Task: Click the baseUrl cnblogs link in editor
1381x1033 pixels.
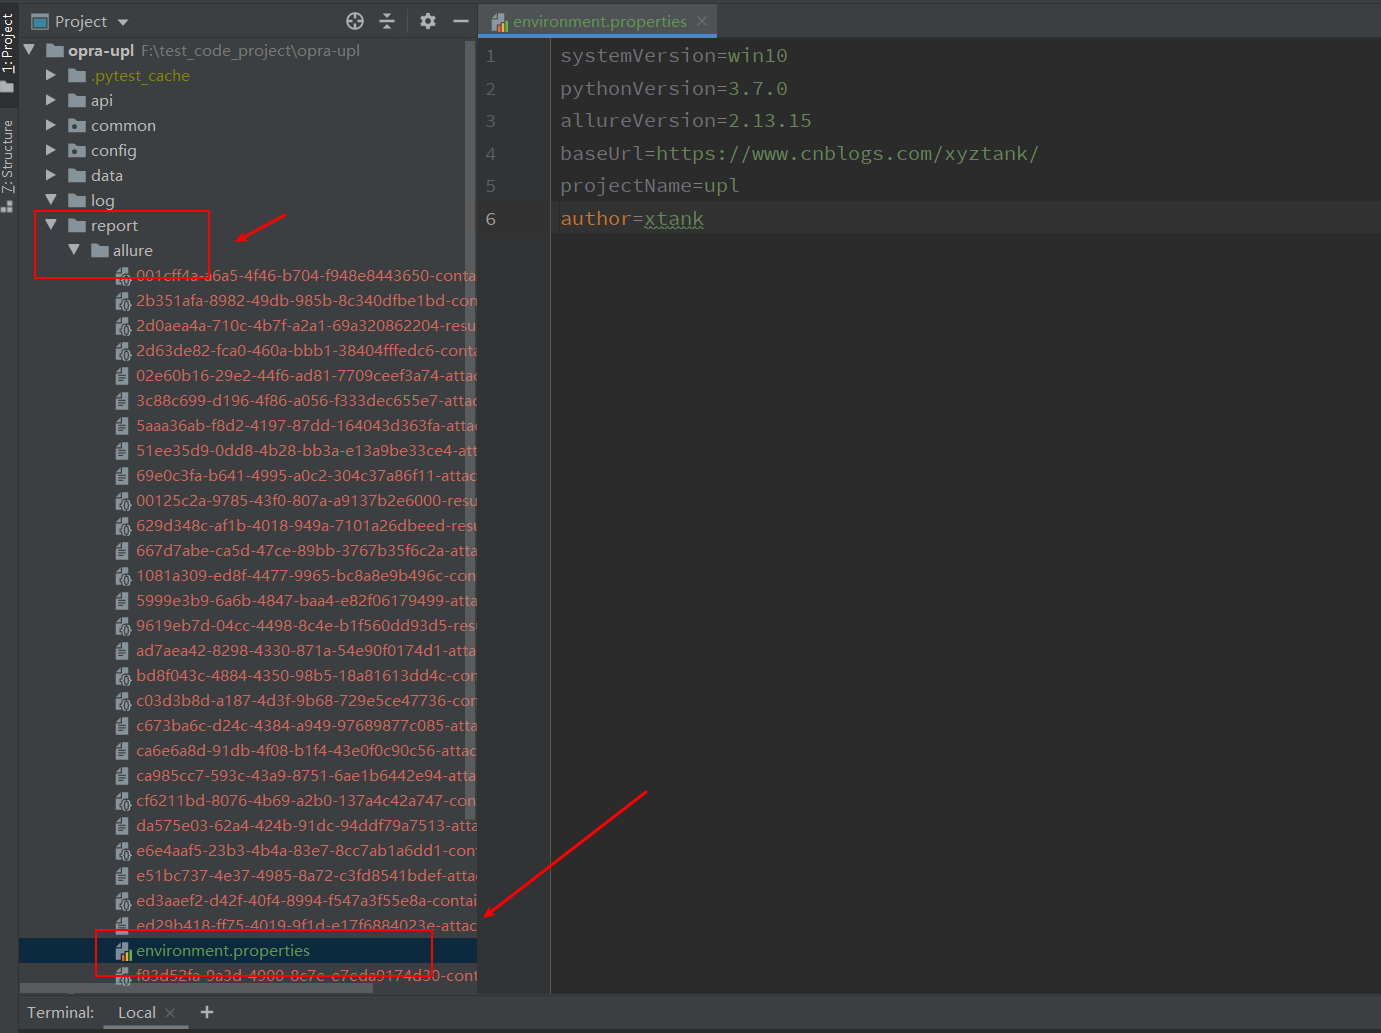Action: click(x=847, y=153)
